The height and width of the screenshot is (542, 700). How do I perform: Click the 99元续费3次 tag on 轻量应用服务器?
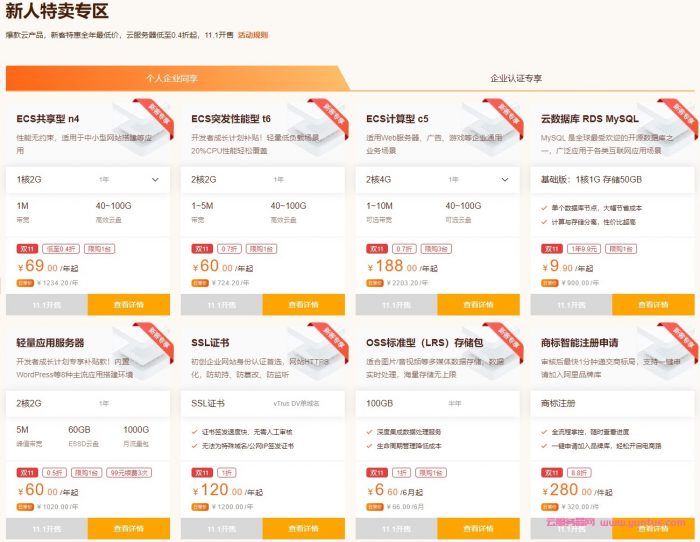(129, 472)
